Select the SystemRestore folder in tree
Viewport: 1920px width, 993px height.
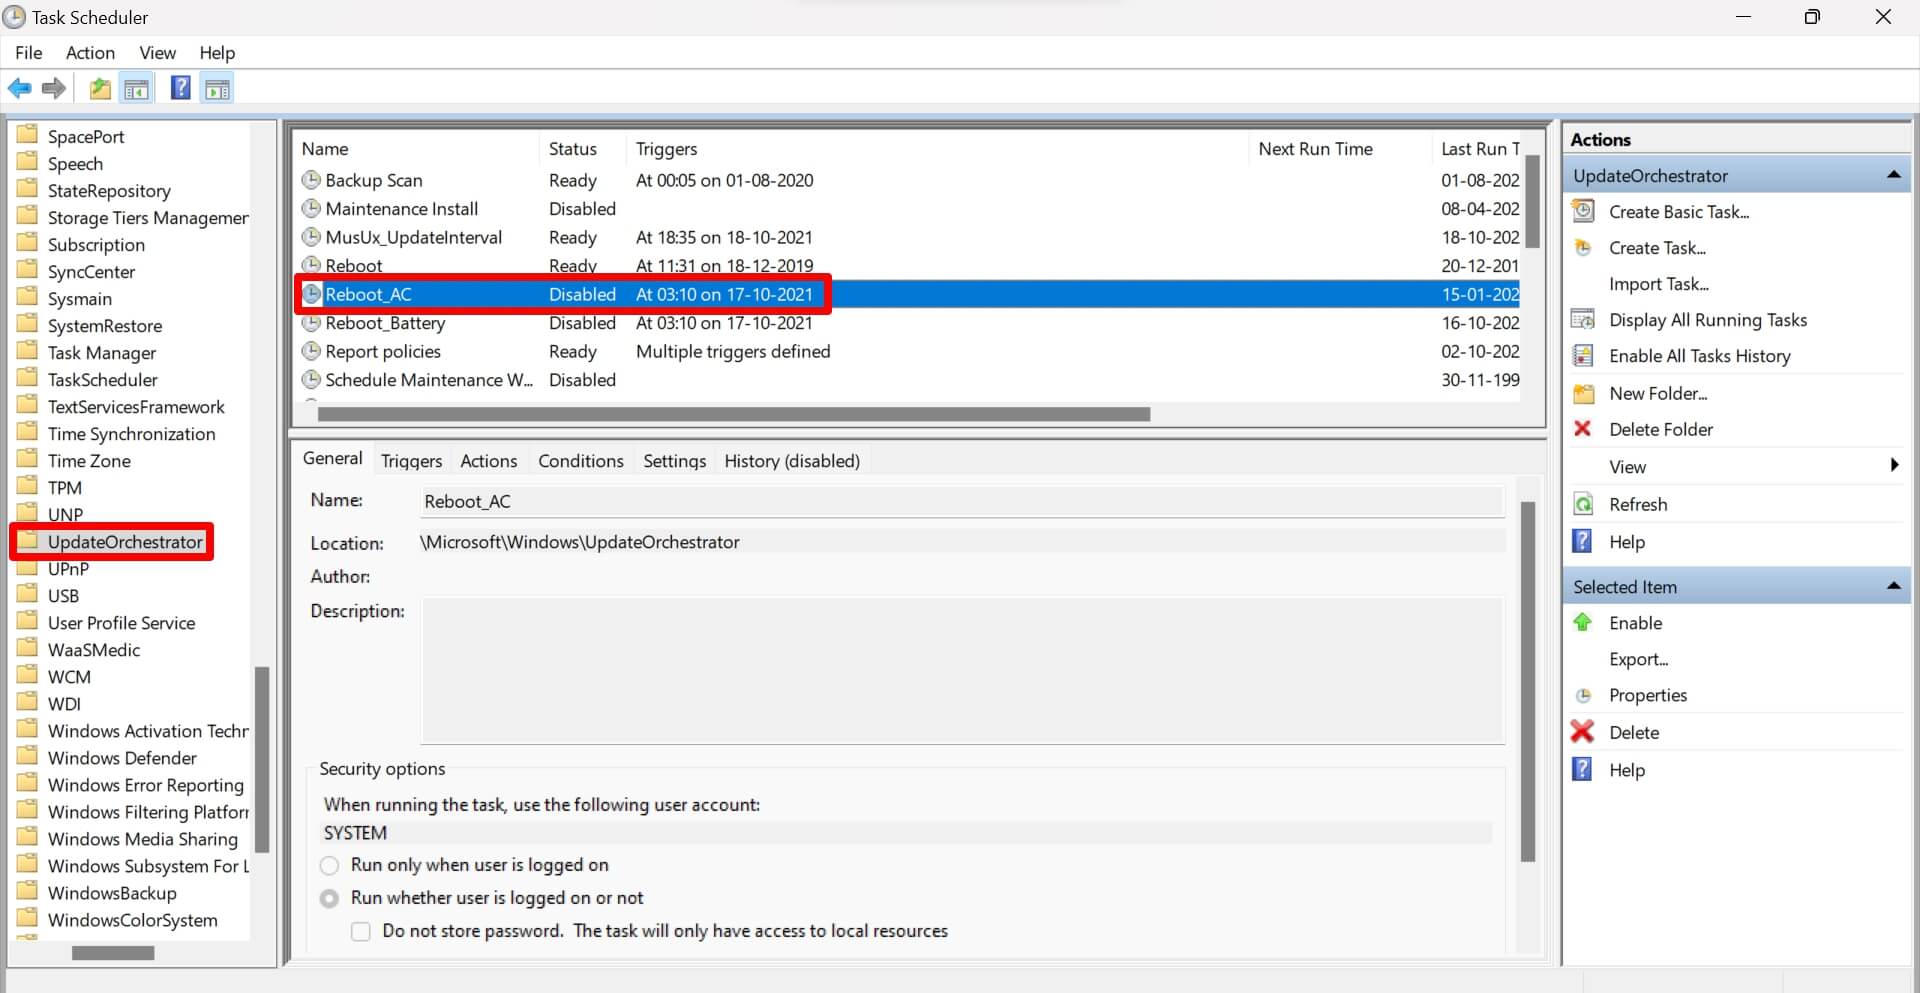[104, 325]
